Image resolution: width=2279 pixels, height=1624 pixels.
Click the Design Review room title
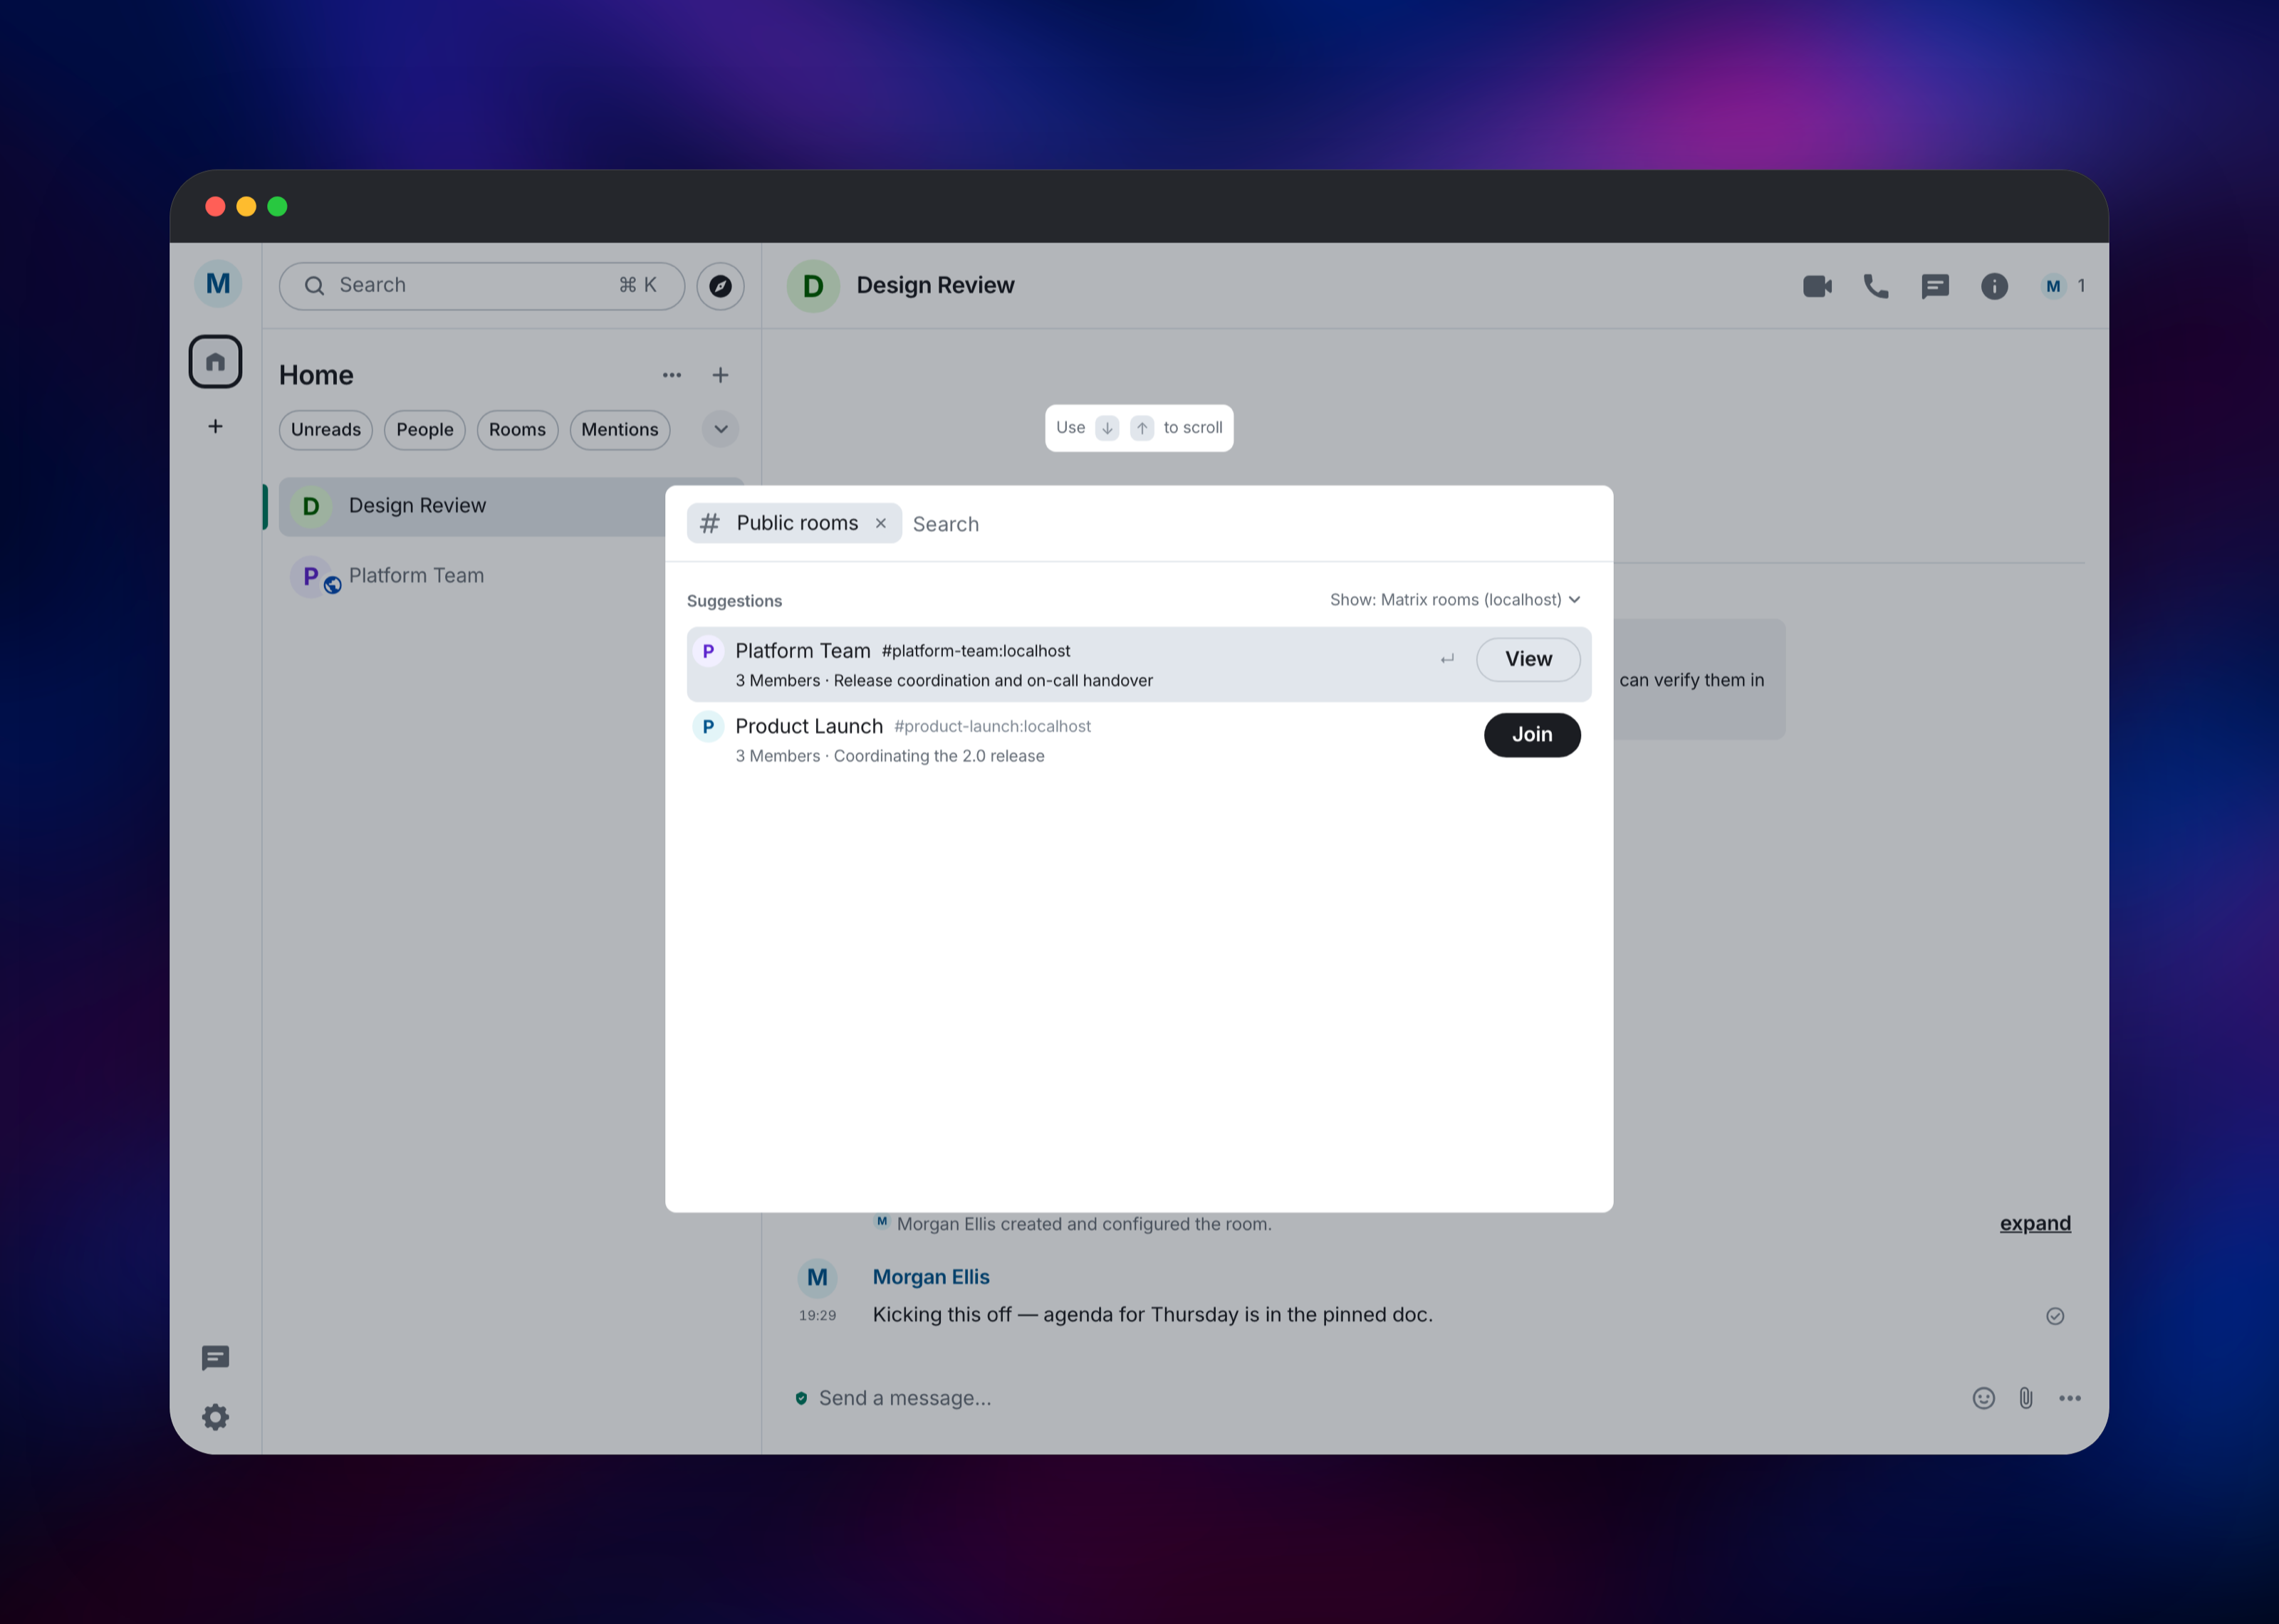point(935,286)
